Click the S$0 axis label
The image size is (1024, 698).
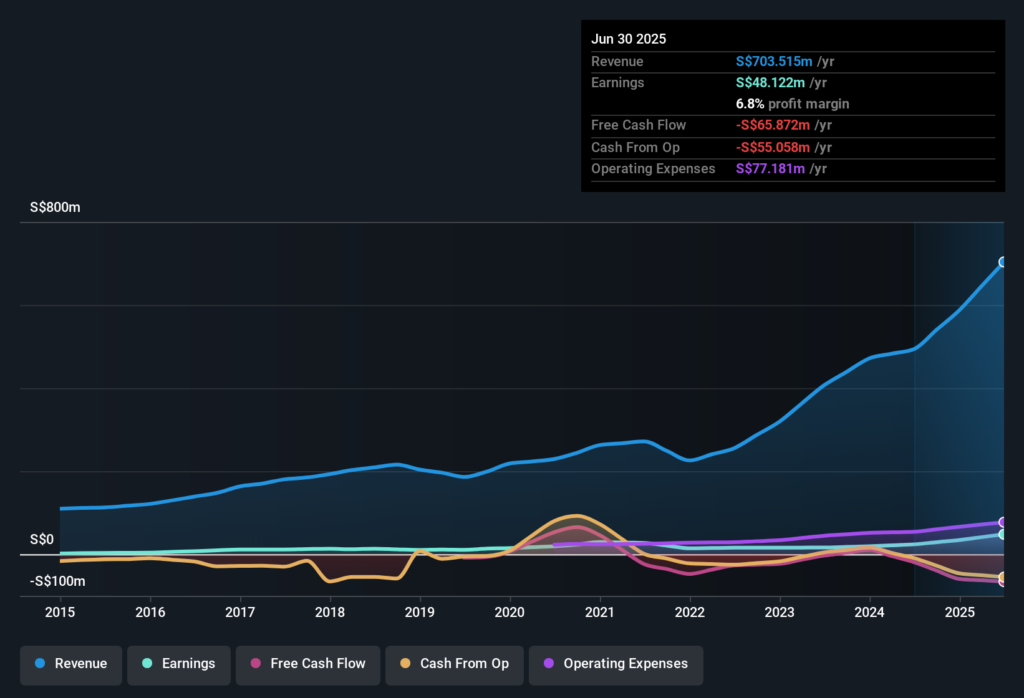pyautogui.click(x=42, y=539)
